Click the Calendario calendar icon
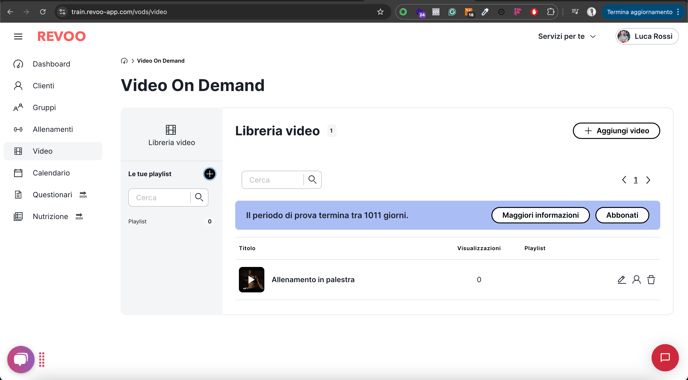This screenshot has width=688, height=380. tap(18, 173)
